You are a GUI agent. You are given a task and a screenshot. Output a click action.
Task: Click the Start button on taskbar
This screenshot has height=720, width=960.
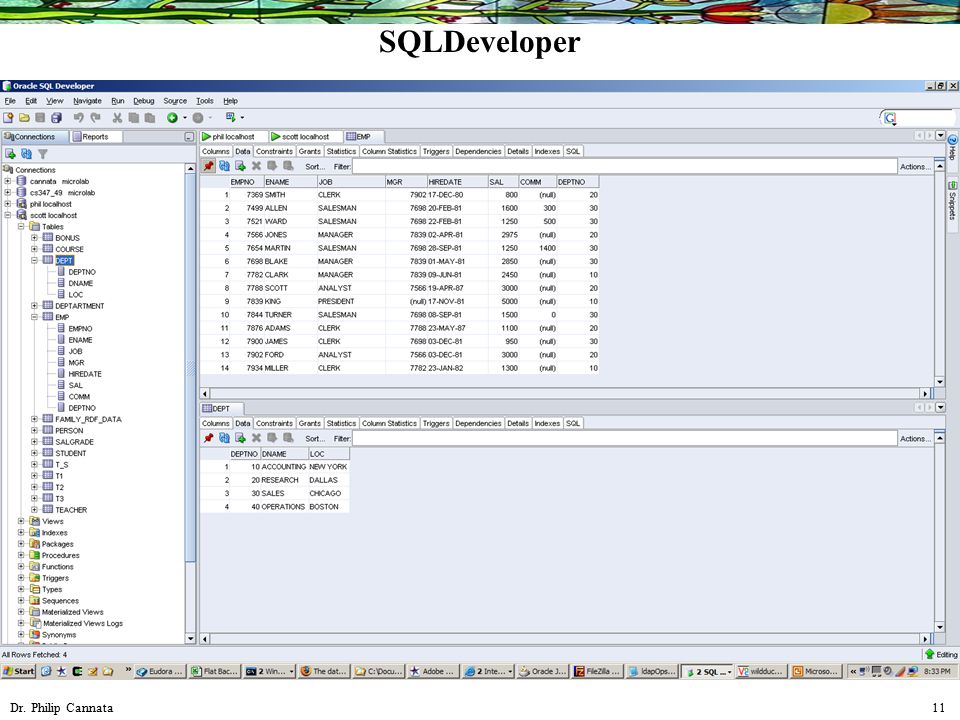[18, 671]
